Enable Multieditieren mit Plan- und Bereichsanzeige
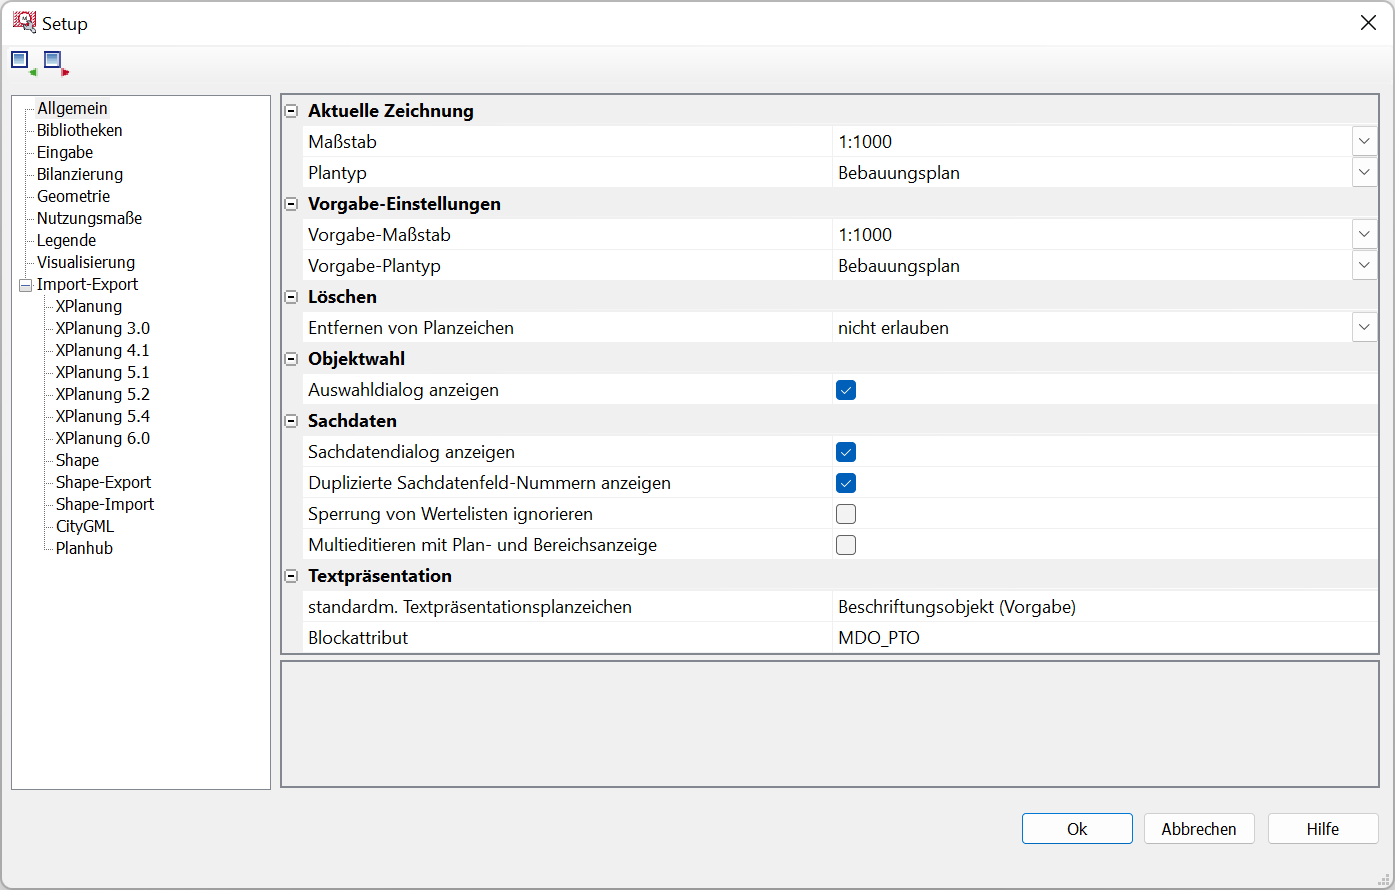The width and height of the screenshot is (1395, 890). (x=846, y=545)
